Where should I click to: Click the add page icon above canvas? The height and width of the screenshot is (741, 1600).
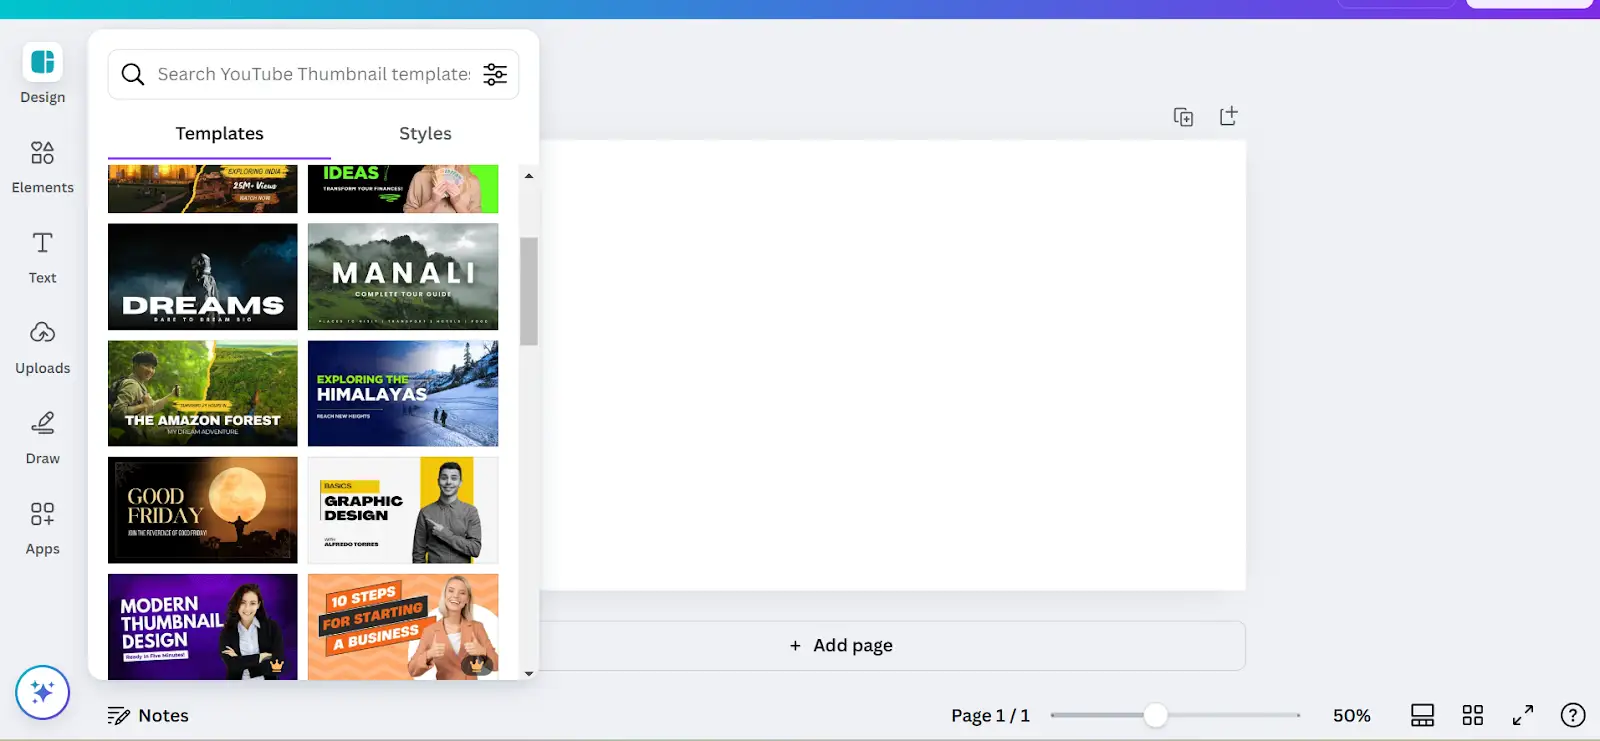pos(1229,116)
